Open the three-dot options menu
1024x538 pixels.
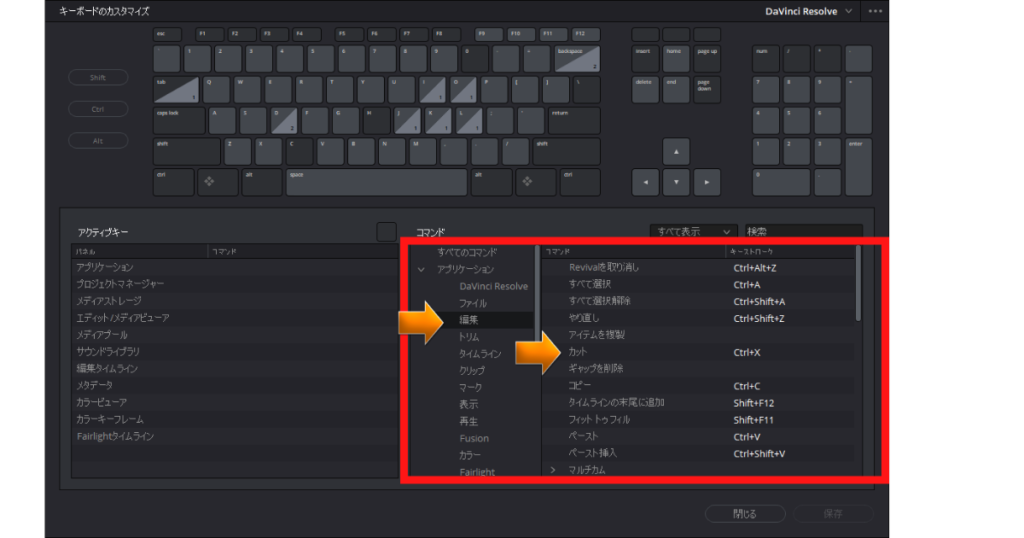coord(876,11)
